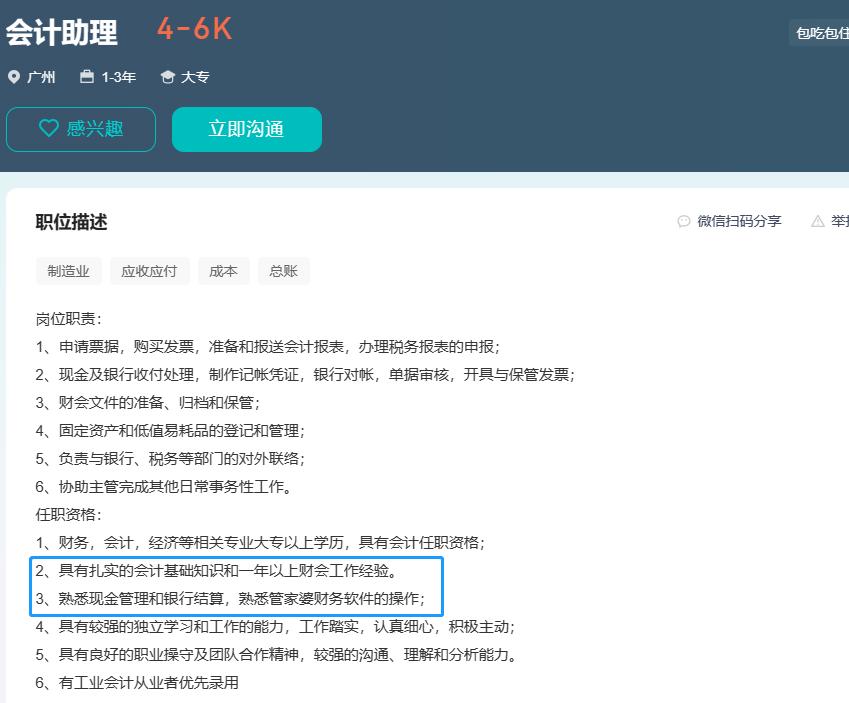Click the 广州 location text
The height and width of the screenshot is (703, 849).
tap(41, 77)
